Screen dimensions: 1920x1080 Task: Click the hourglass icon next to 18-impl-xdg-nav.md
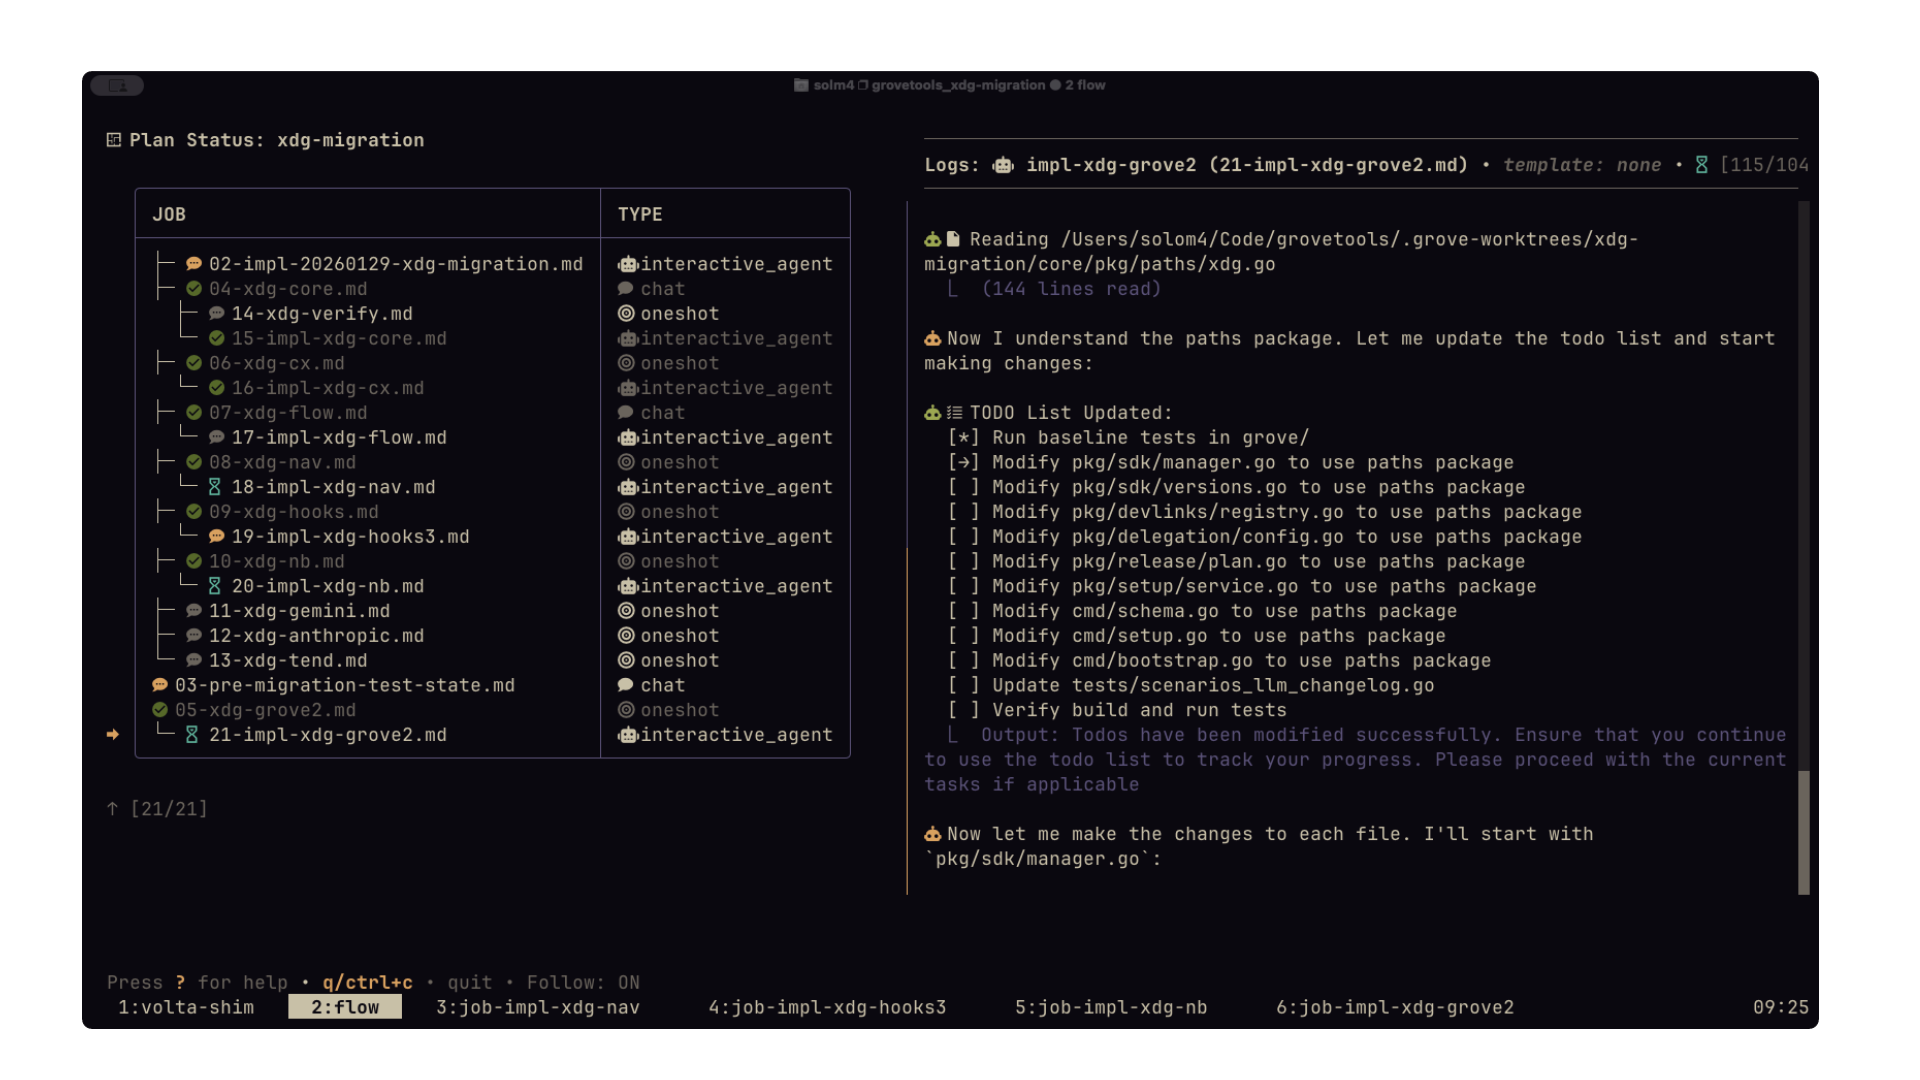click(215, 487)
